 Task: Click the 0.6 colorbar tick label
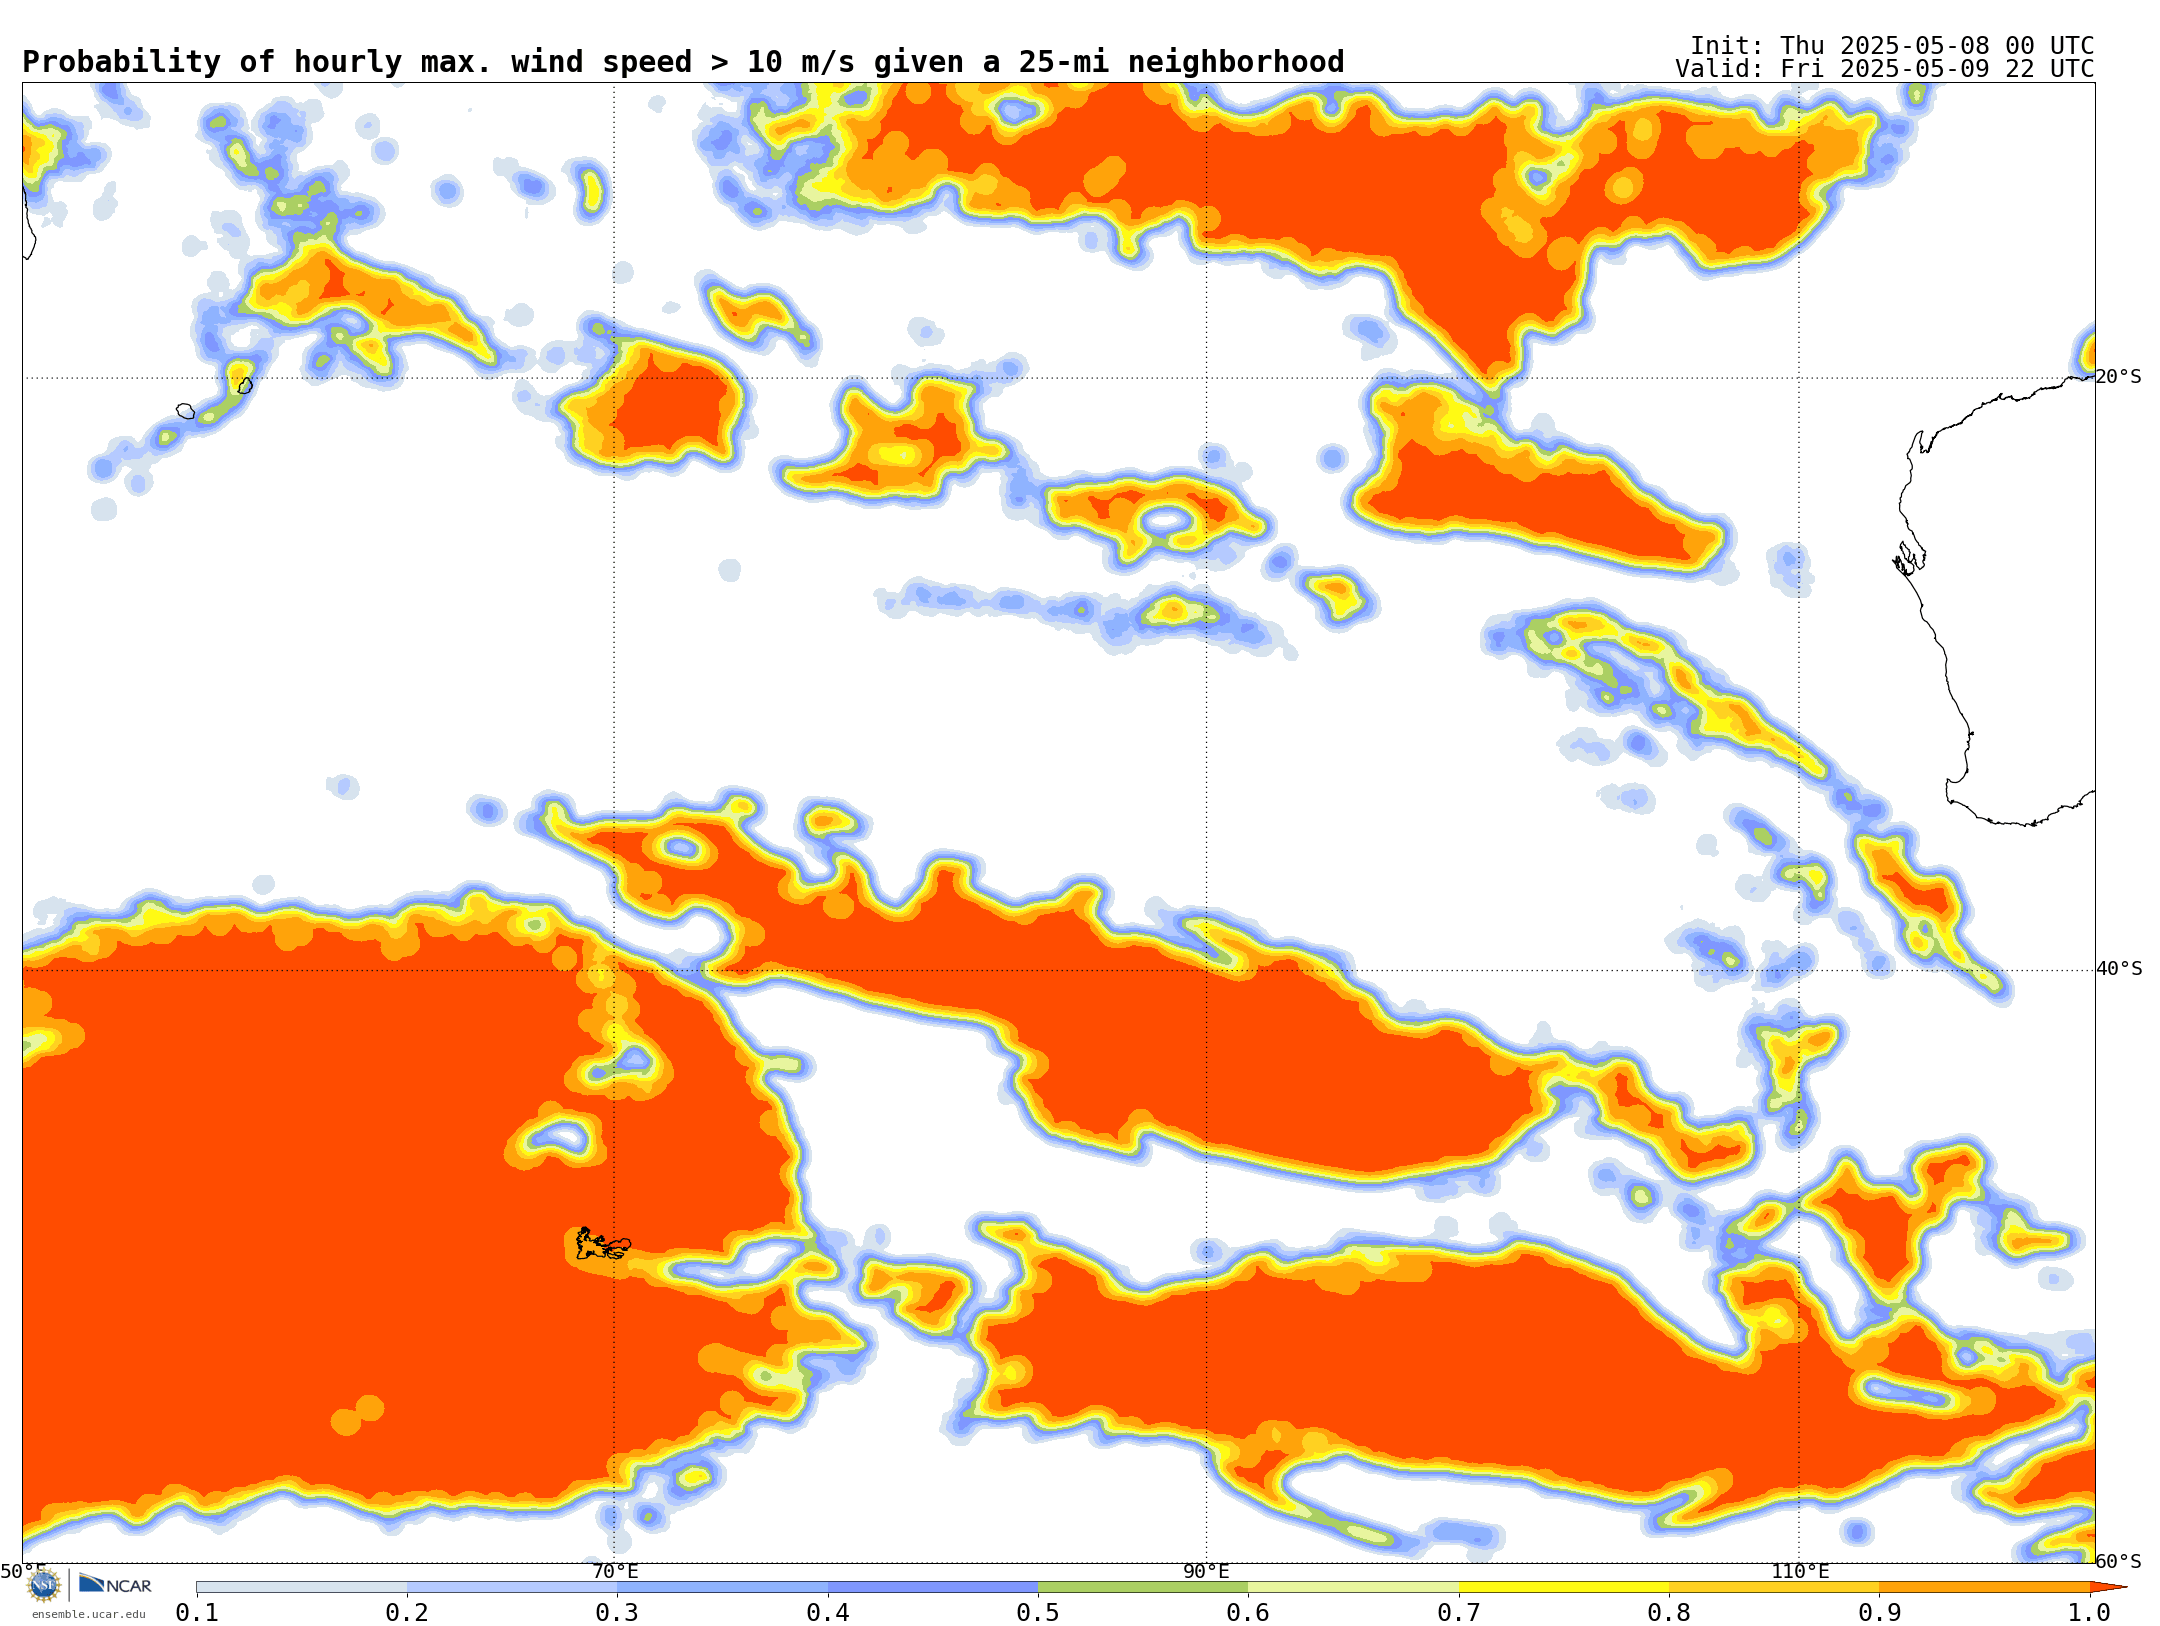[x=1248, y=1612]
